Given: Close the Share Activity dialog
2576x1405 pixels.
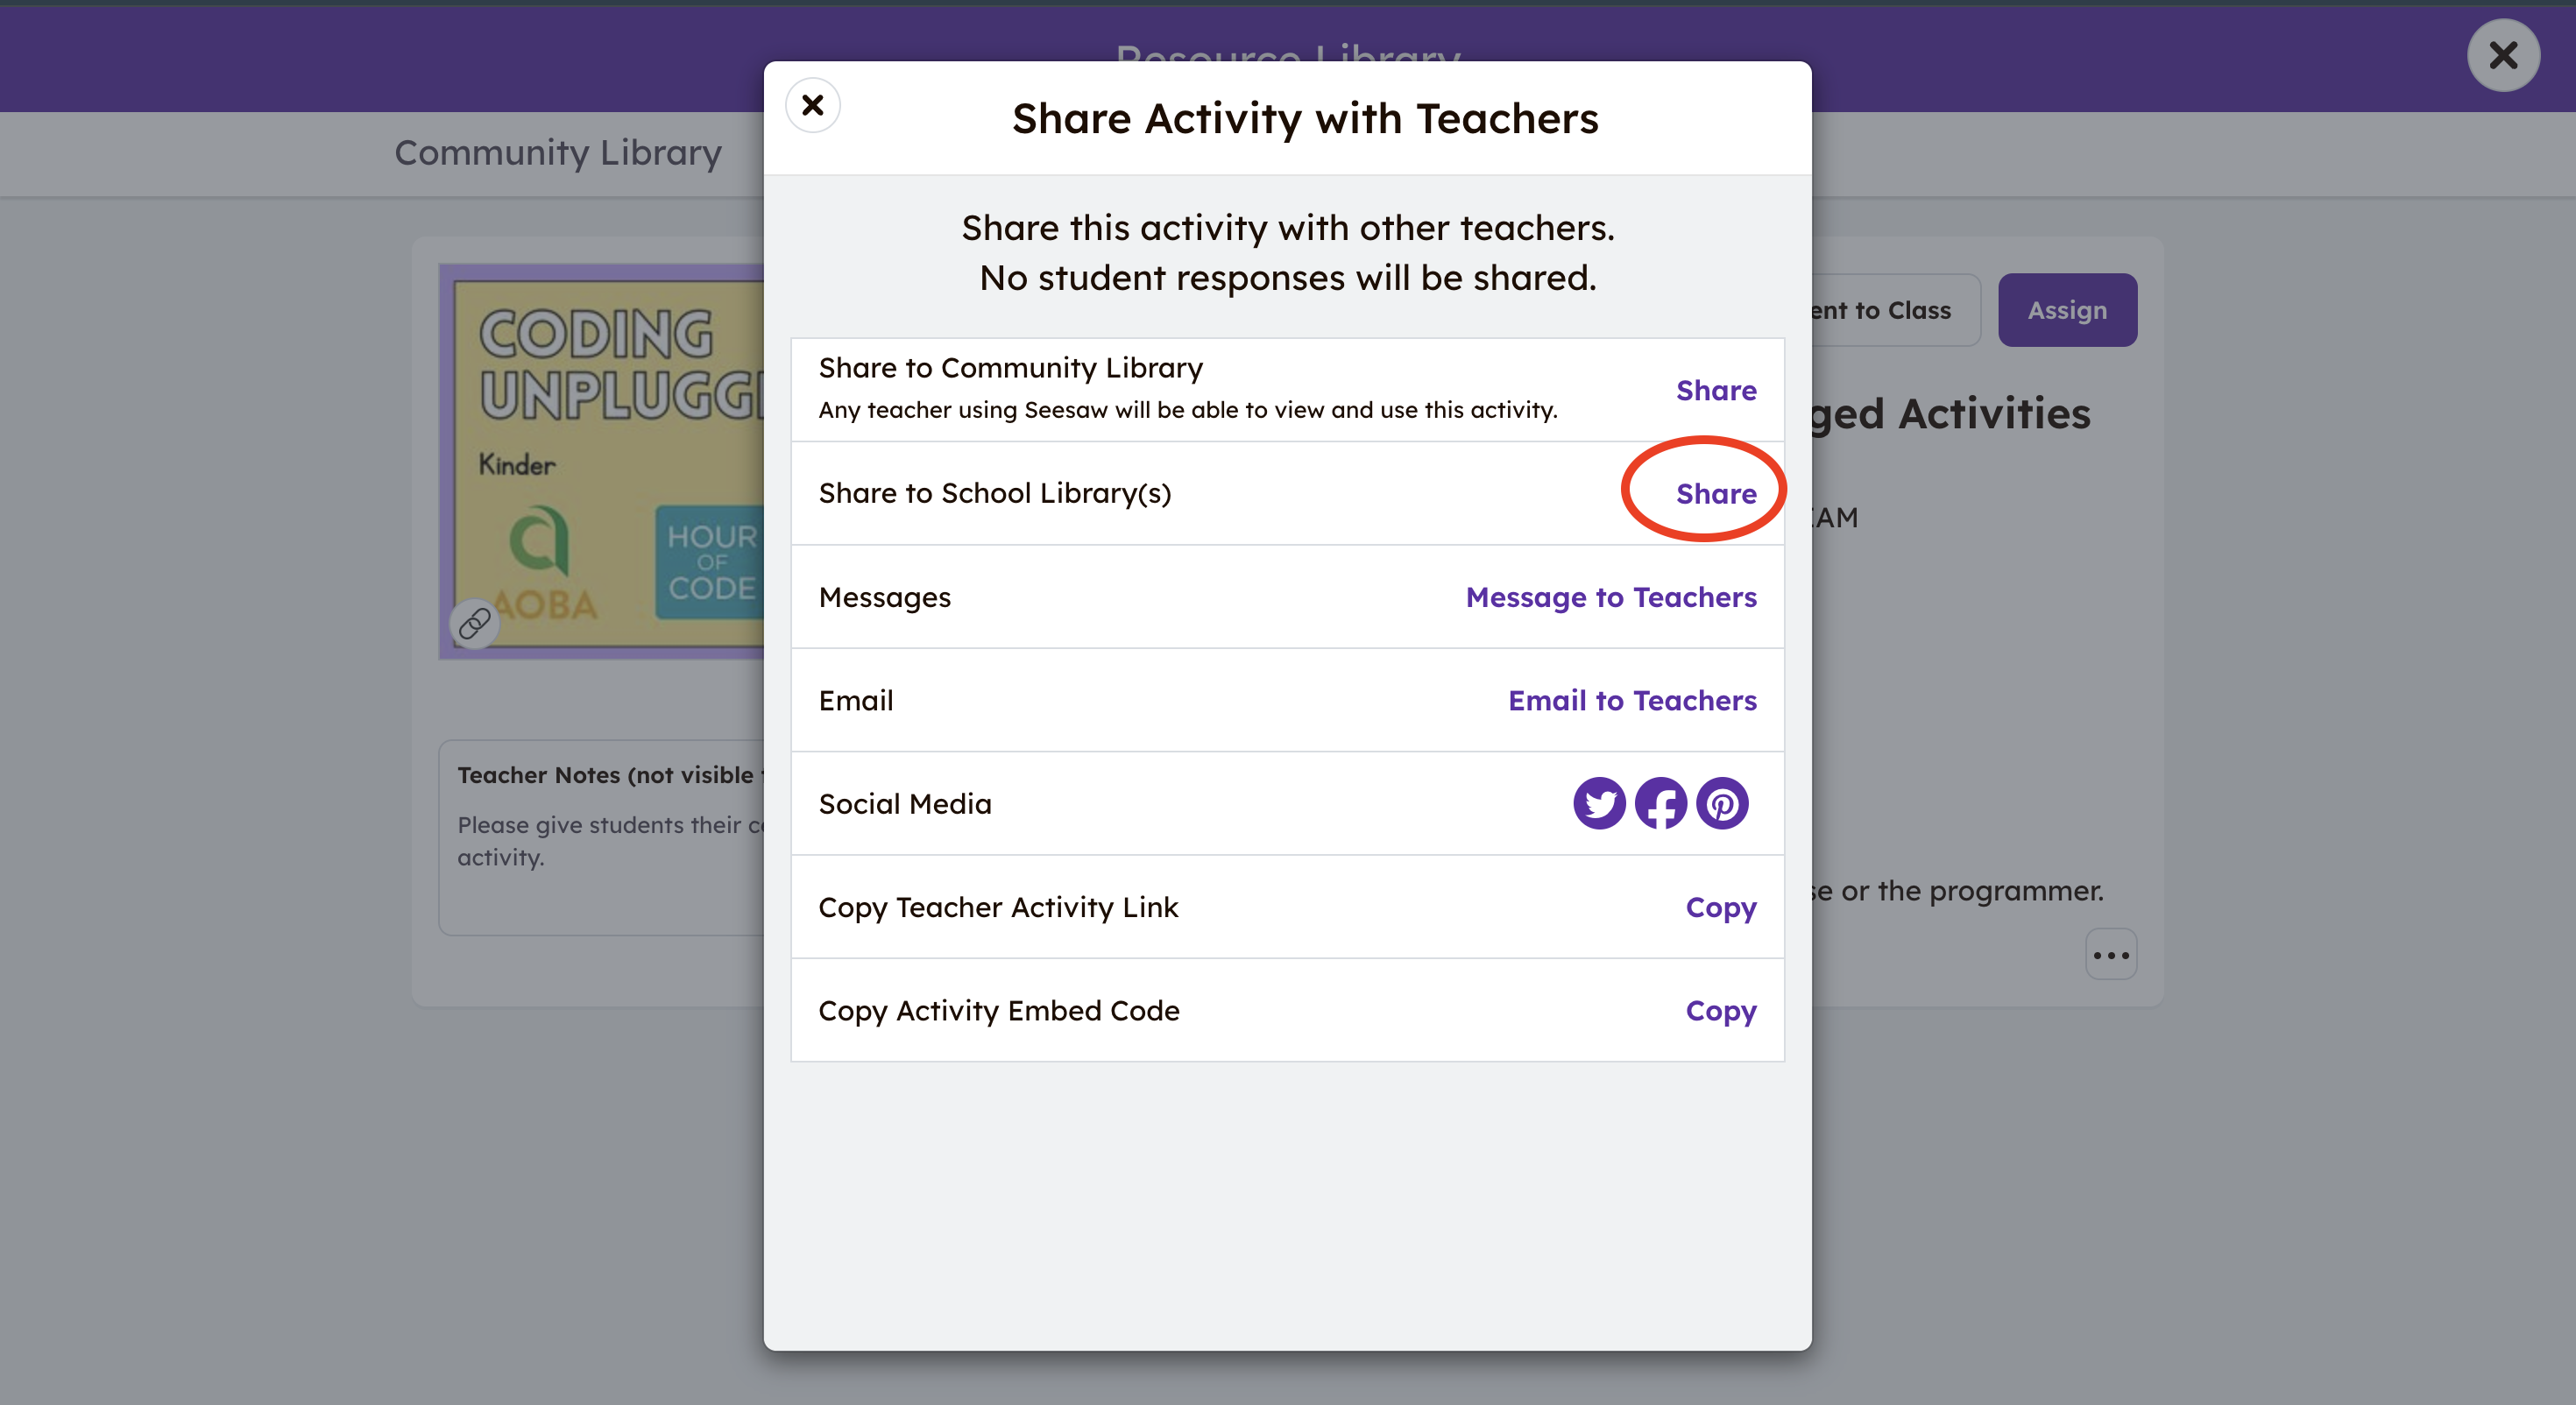Looking at the screenshot, I should pyautogui.click(x=813, y=105).
